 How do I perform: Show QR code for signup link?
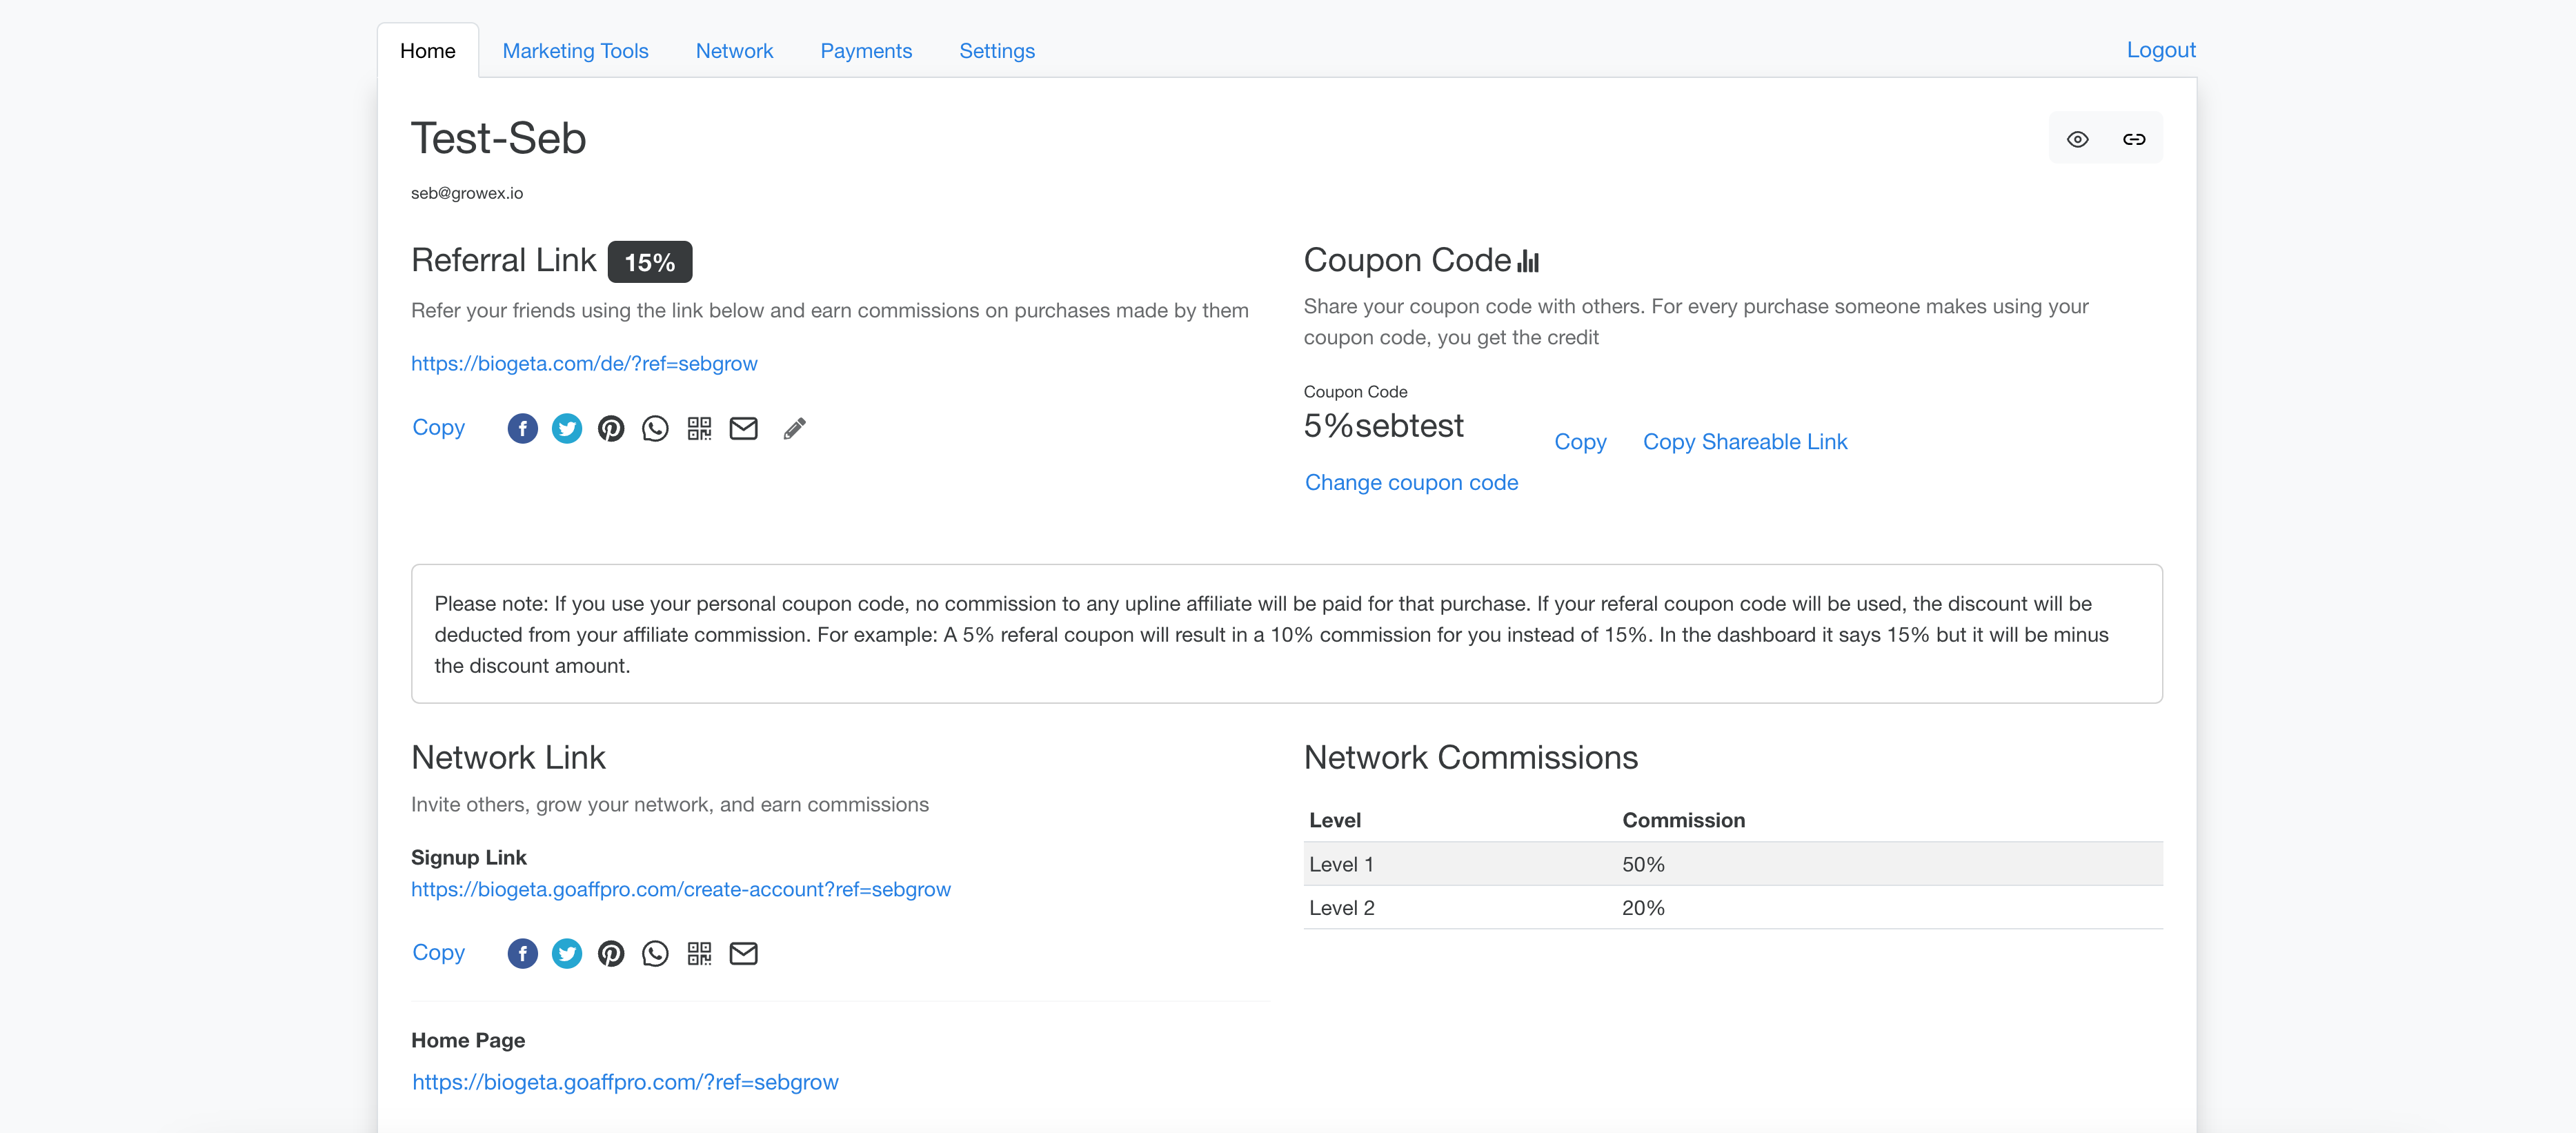coord(699,954)
